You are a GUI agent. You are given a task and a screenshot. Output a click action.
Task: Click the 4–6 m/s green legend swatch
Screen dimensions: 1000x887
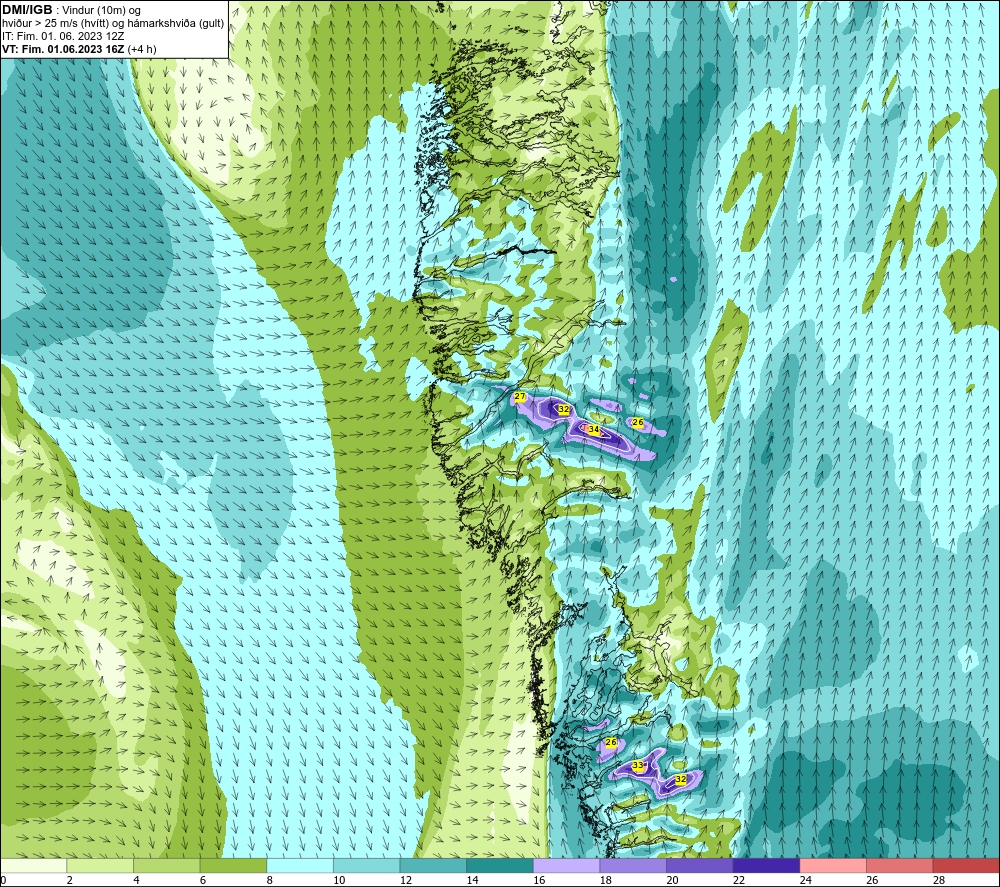pyautogui.click(x=166, y=865)
